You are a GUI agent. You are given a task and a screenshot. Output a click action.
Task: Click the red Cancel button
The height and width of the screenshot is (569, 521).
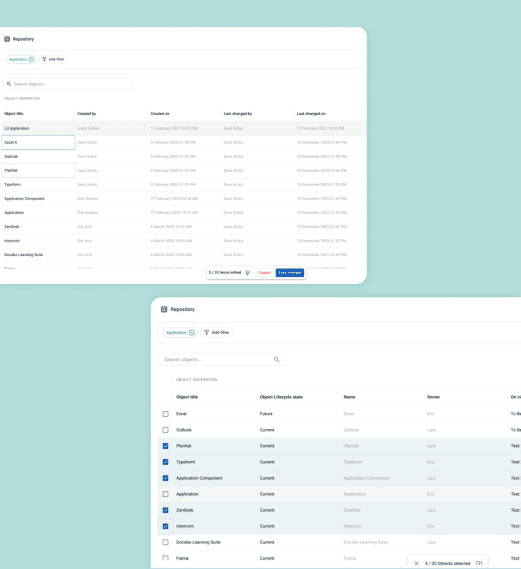[265, 273]
